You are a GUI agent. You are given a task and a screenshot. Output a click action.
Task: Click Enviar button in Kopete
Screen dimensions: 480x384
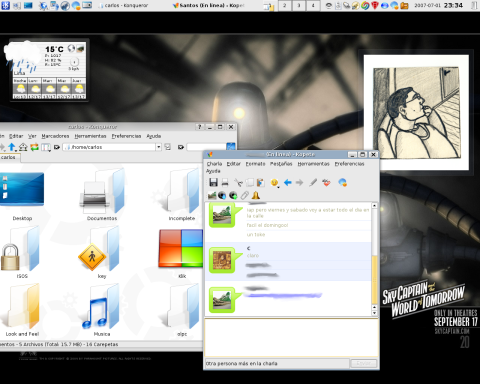tap(364, 363)
